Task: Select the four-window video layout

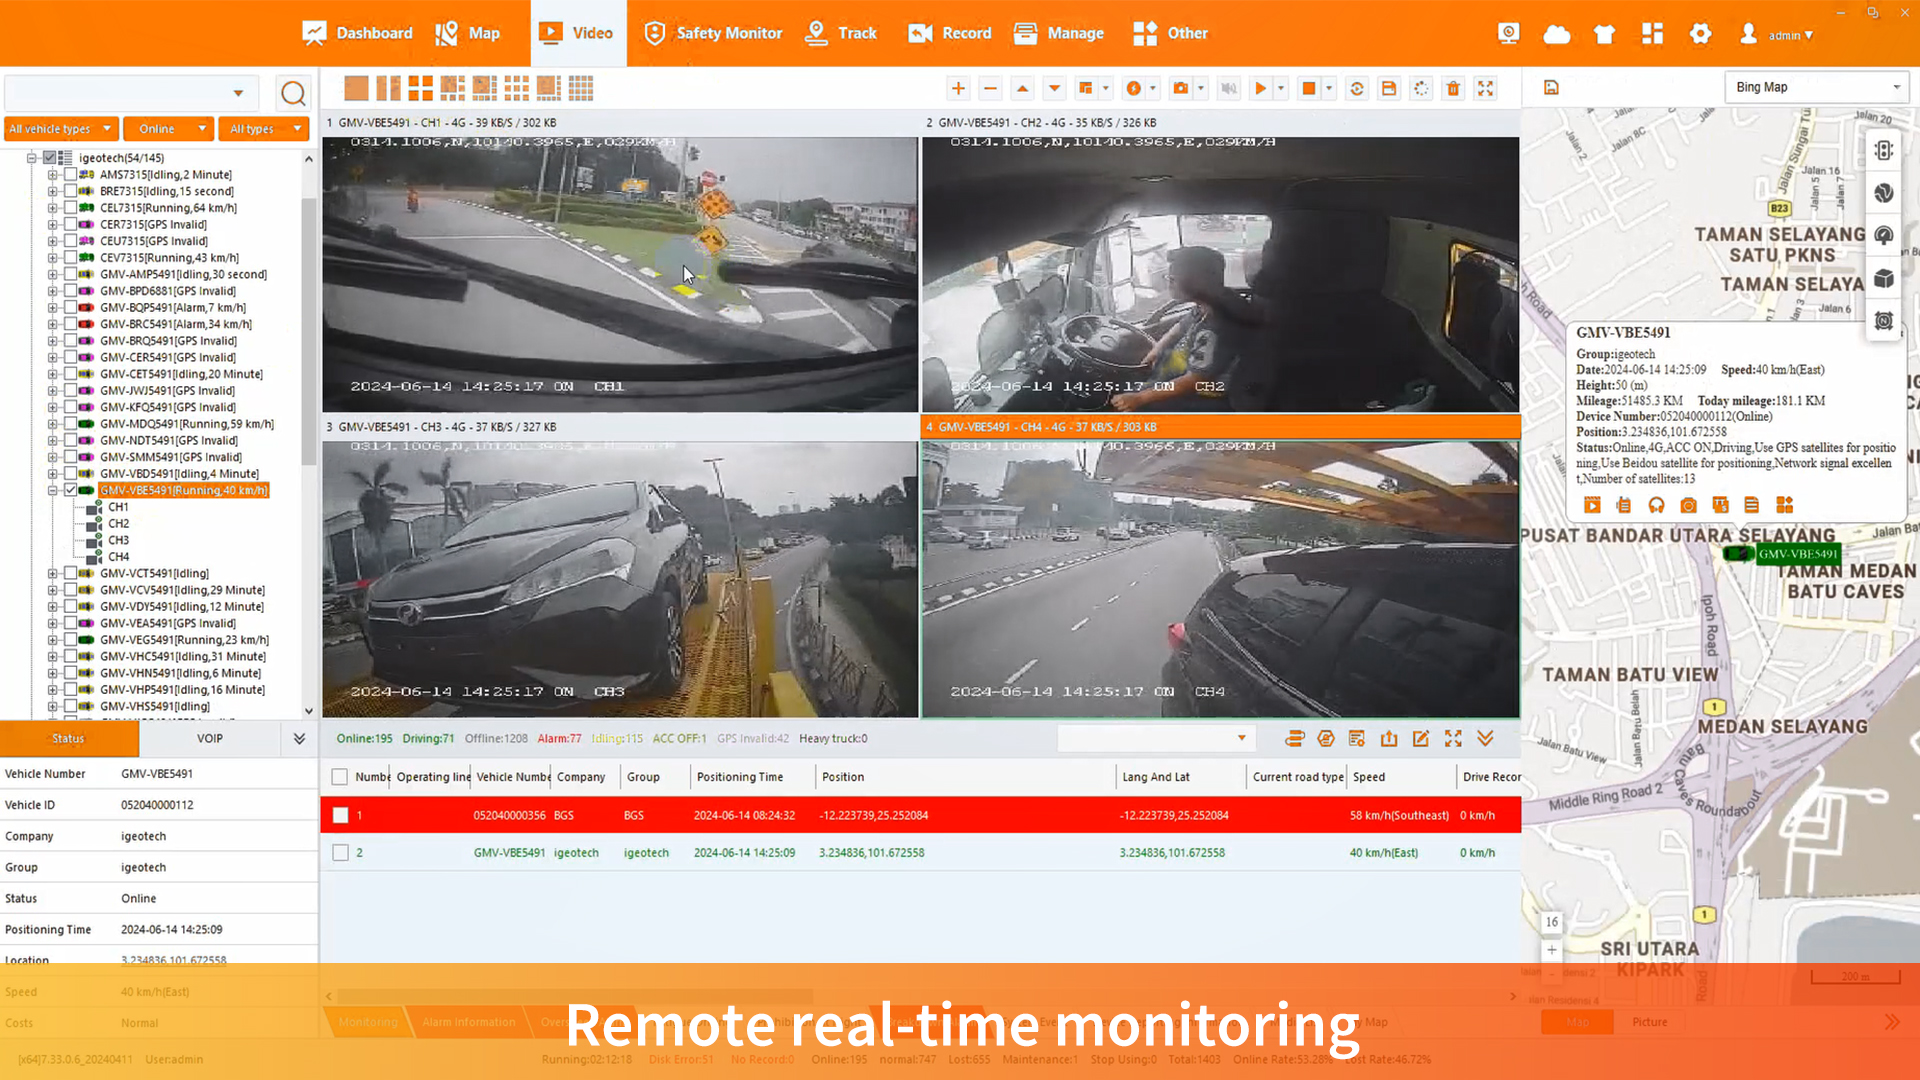Action: click(x=420, y=88)
